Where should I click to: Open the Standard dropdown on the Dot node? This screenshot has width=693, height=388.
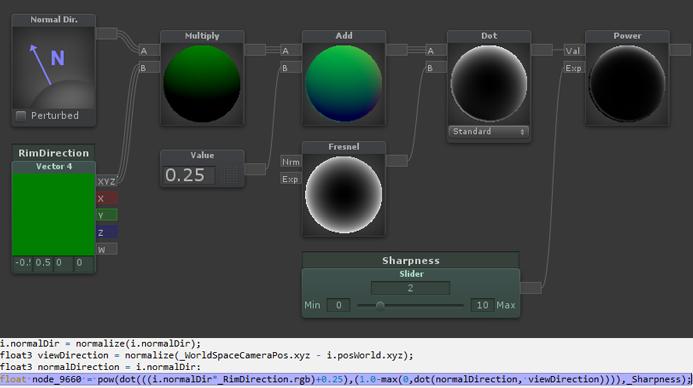click(488, 132)
